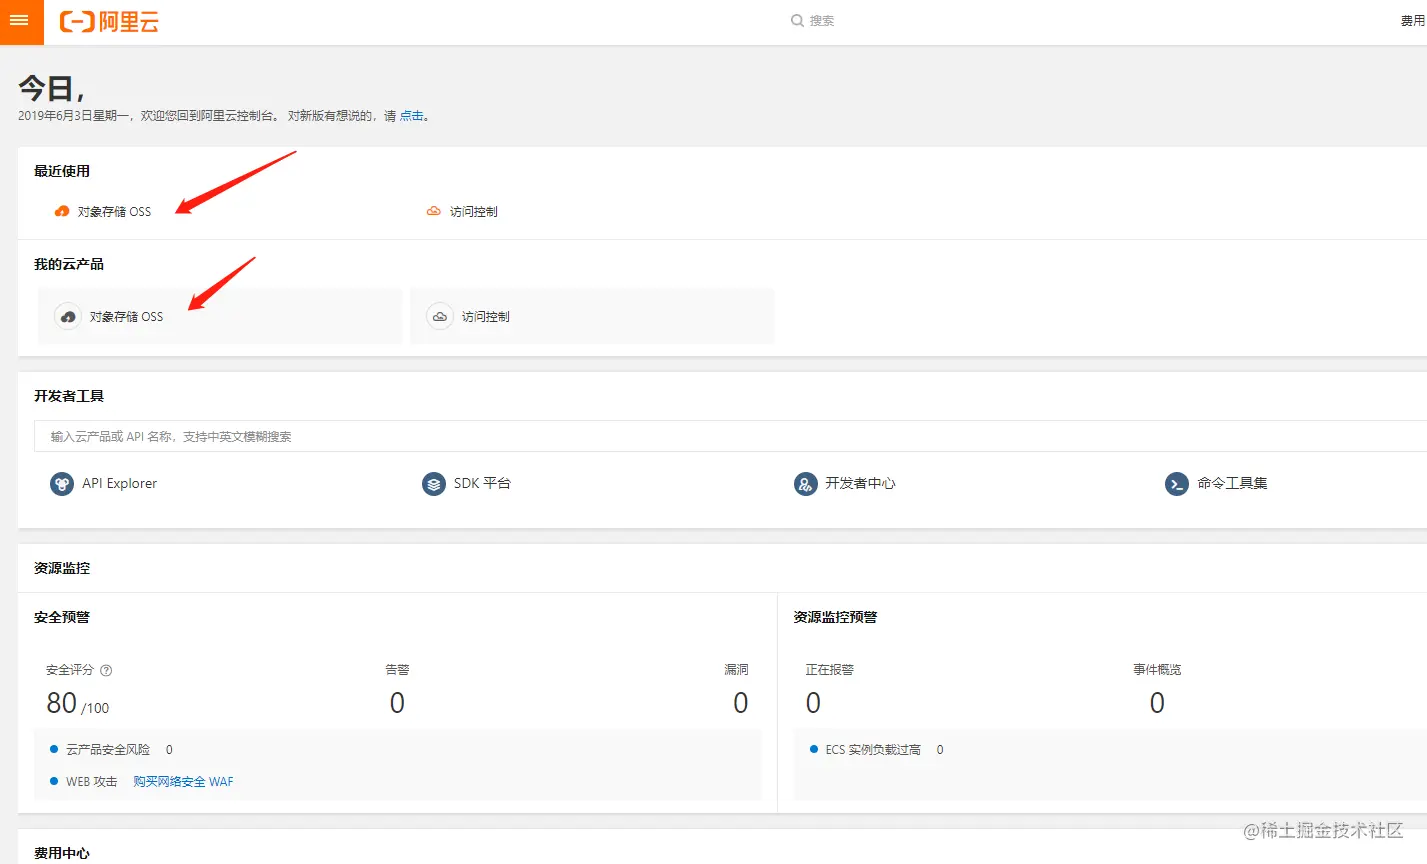The width and height of the screenshot is (1427, 864).
Task: Click the recently used OSS cloud icon
Action: click(62, 211)
